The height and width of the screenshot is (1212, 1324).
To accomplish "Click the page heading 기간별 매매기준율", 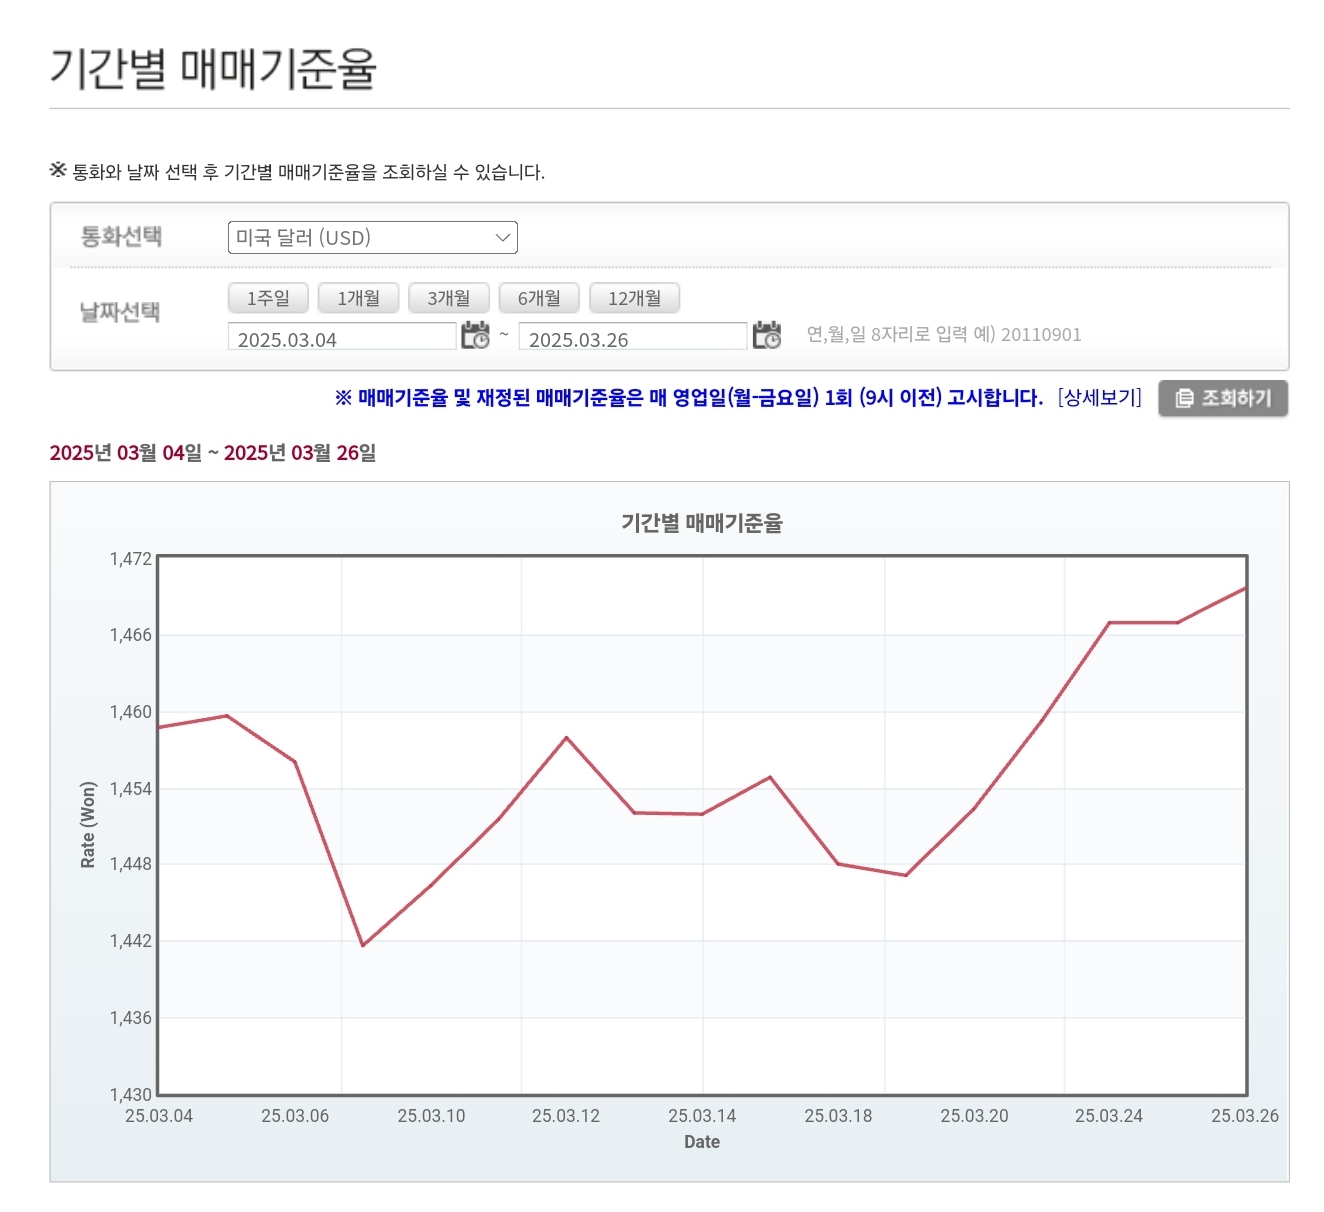I will [213, 69].
